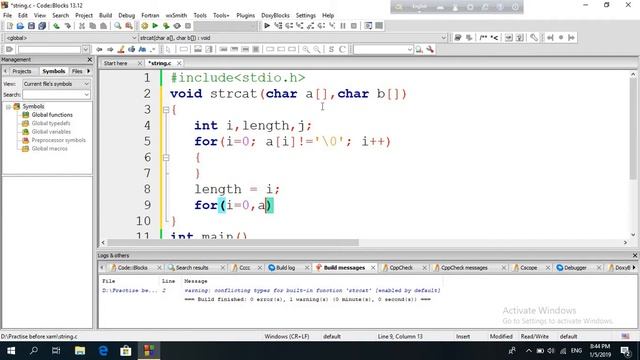Click the editor vertical scrollbar thumb
This screenshot has height=360, width=640.
pyautogui.click(x=633, y=129)
